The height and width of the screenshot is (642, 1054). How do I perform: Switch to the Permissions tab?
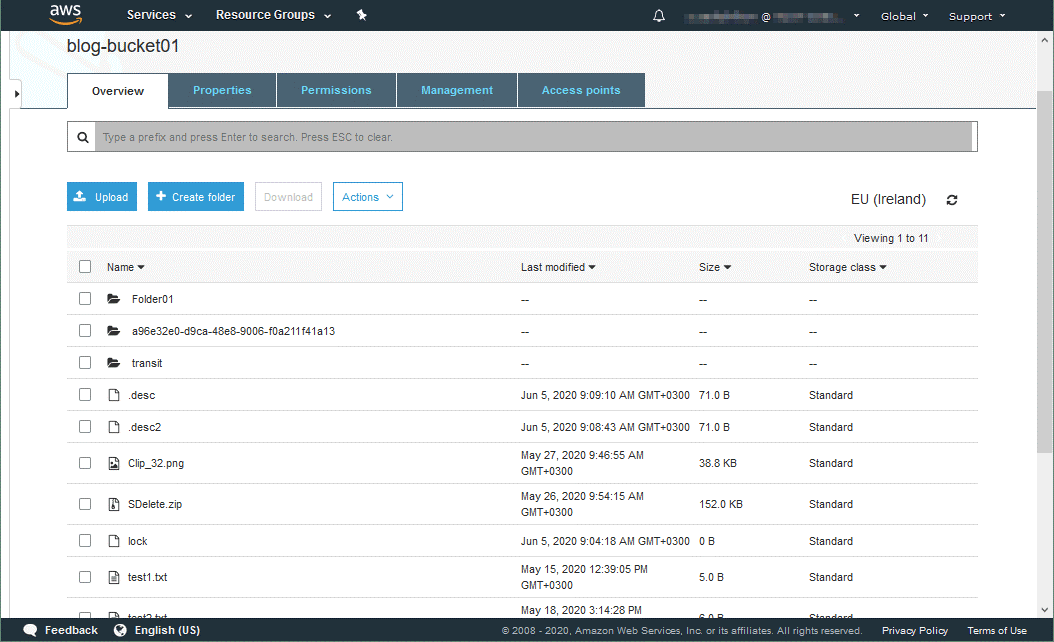(336, 90)
